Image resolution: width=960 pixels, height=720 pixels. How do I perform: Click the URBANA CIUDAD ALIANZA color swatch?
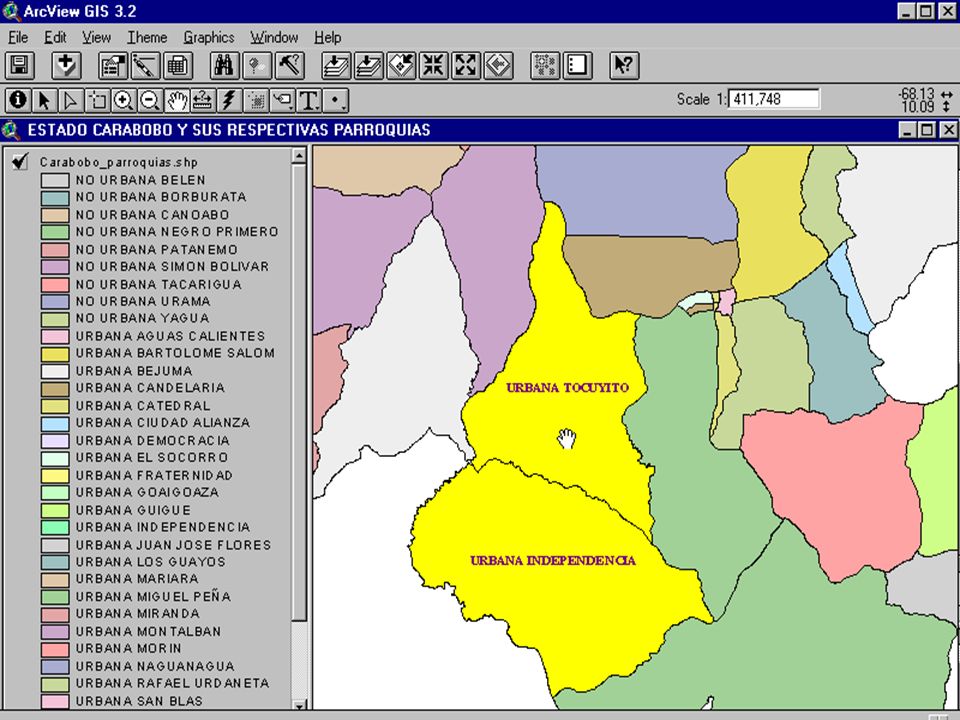coord(54,423)
